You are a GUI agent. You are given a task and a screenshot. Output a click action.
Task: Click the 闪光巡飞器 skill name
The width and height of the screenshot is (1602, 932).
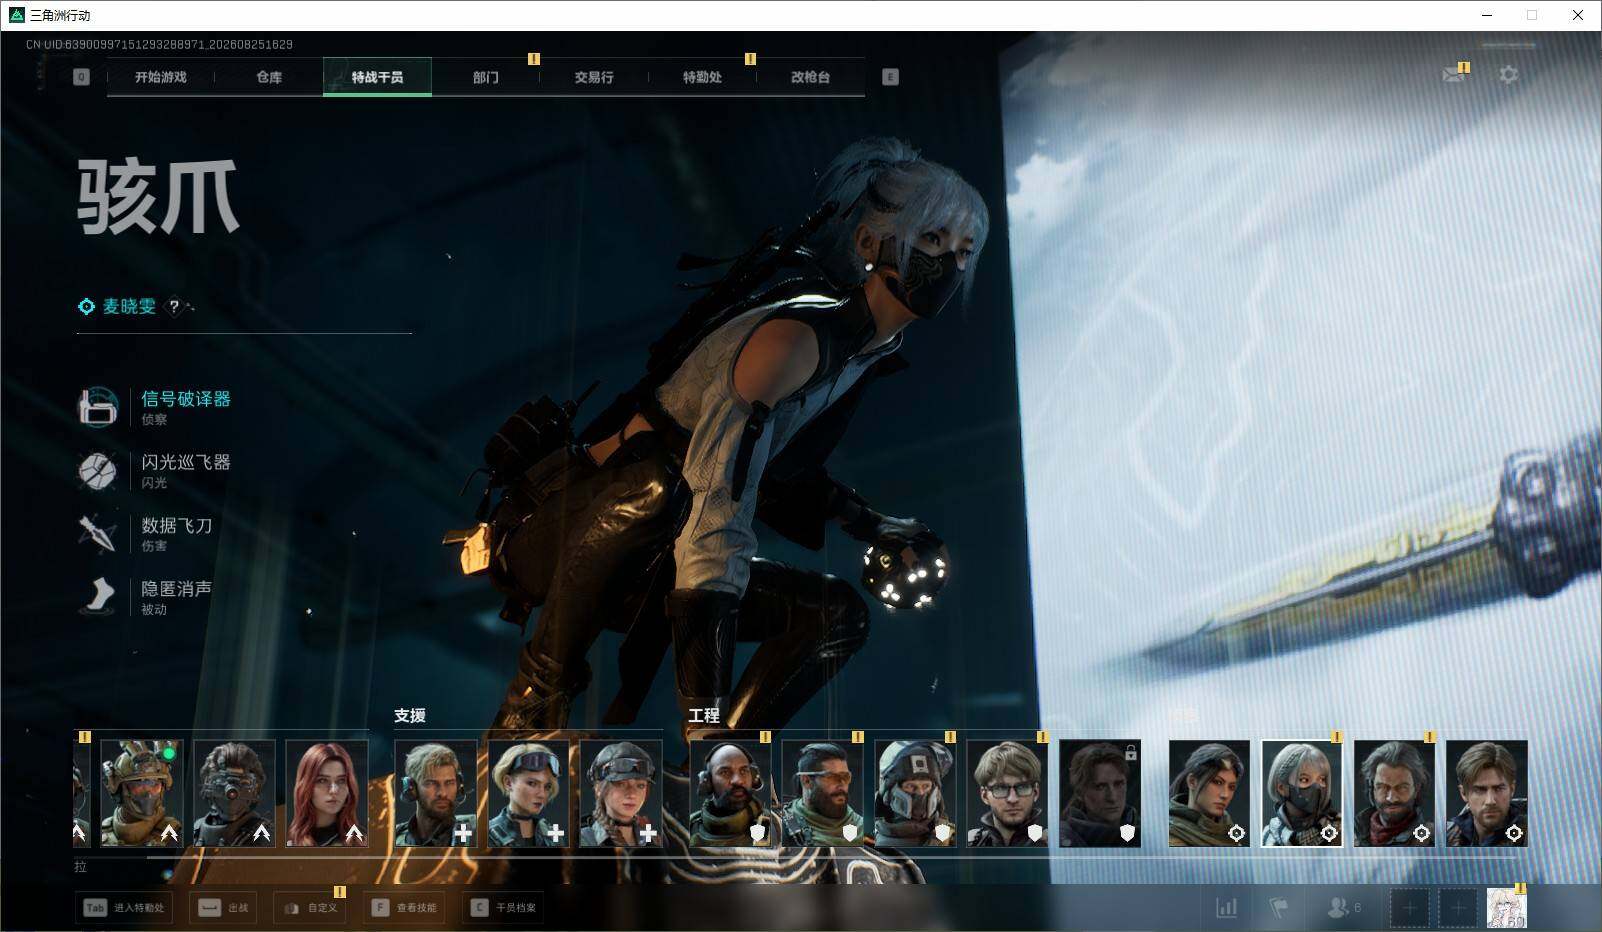coord(186,462)
